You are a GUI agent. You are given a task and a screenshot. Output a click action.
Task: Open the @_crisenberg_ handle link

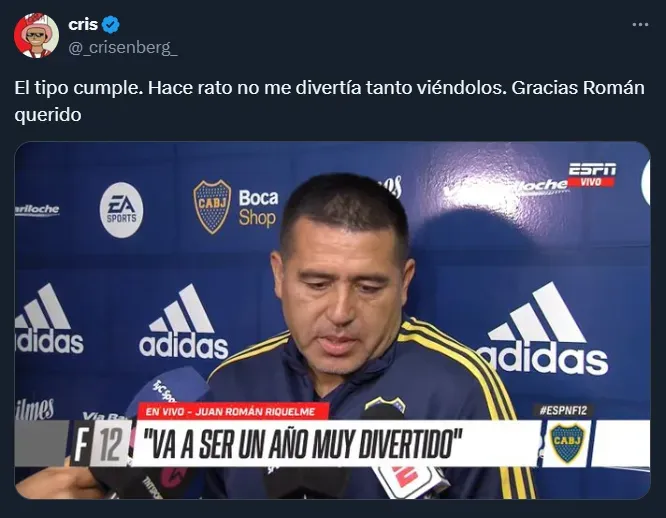click(123, 47)
